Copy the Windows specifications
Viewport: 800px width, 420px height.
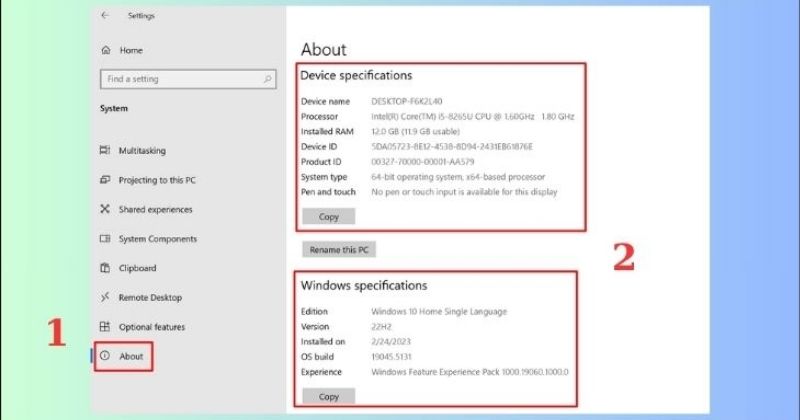[329, 396]
